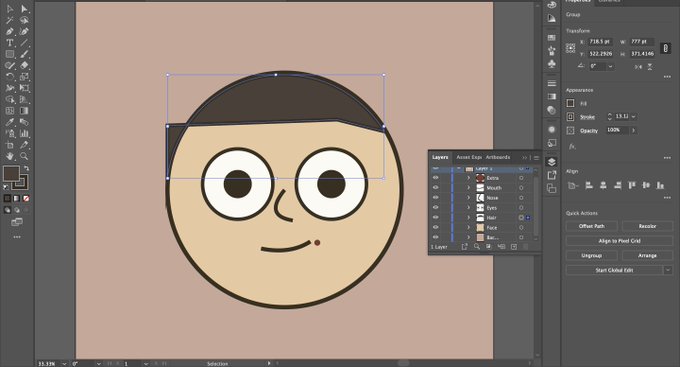Screen dimensions: 680x367
Task: Select the Line Segment tool
Action: coord(24,43)
